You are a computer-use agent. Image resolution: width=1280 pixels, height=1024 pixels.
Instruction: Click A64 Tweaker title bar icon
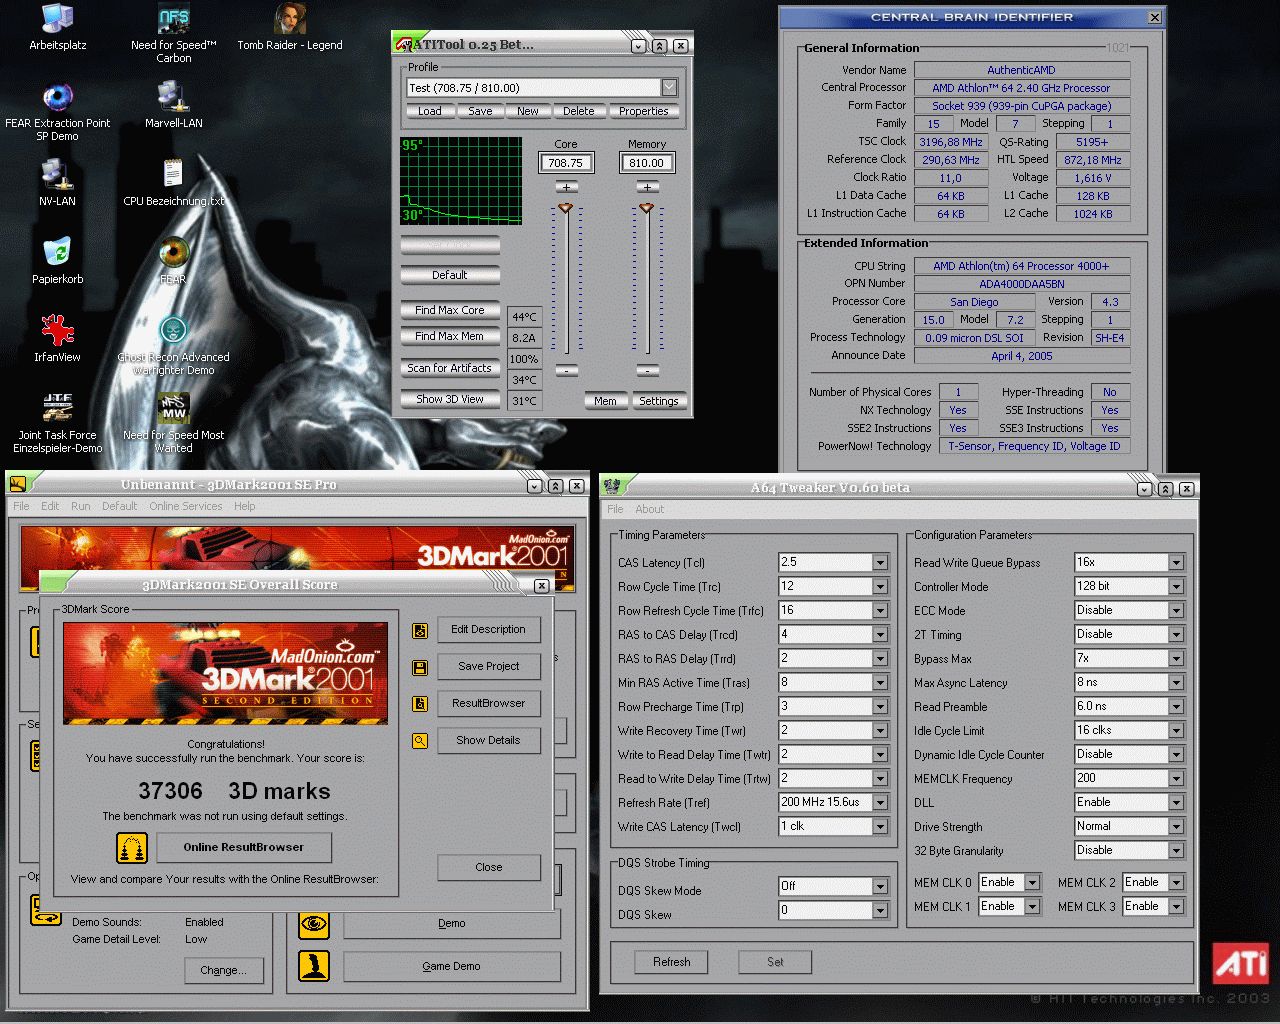(613, 487)
